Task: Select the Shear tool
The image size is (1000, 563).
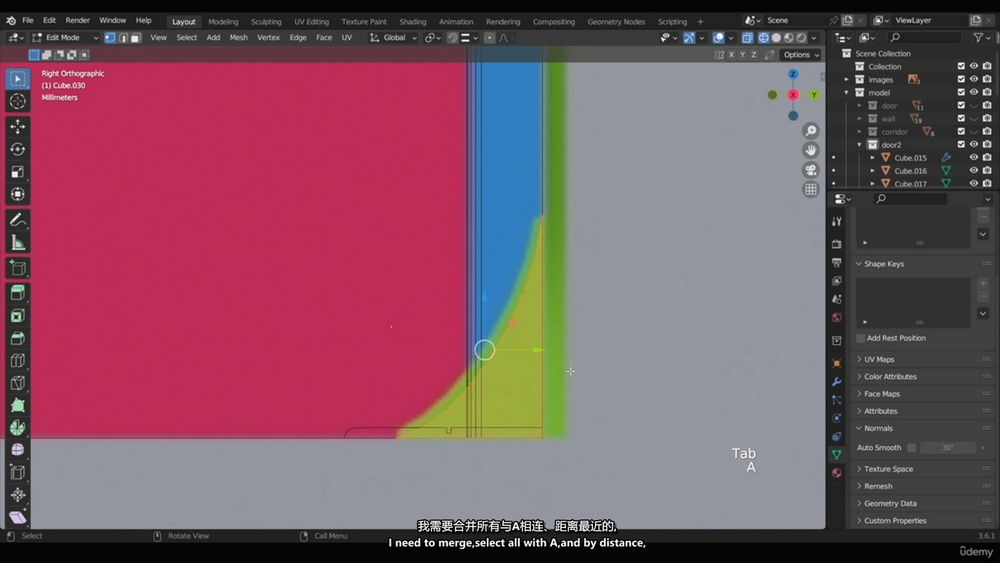Action: (17, 517)
